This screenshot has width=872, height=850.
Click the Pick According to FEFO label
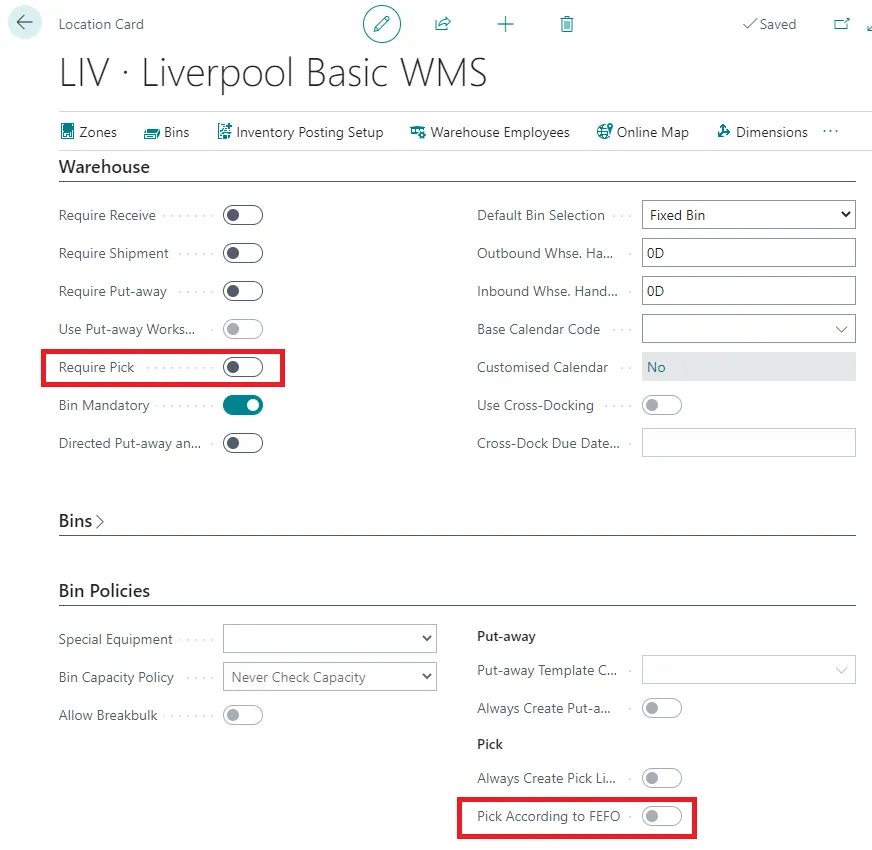click(x=548, y=816)
